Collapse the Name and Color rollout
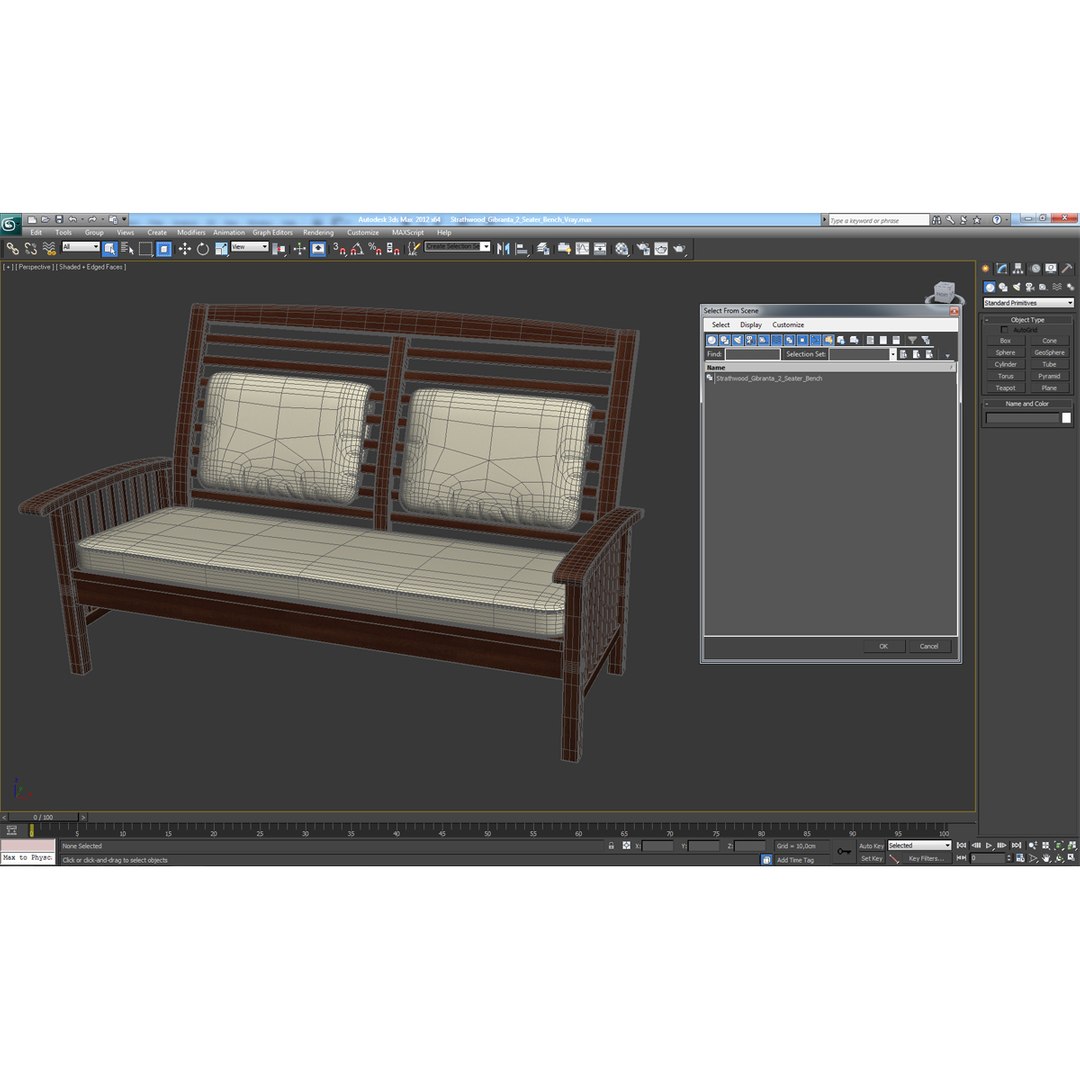 pyautogui.click(x=1027, y=404)
